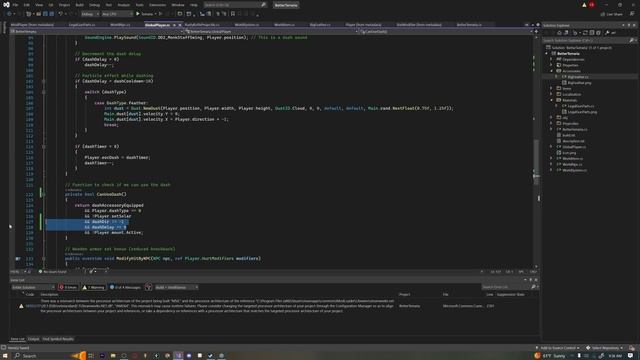The height and width of the screenshot is (360, 640).
Task: Collapse the Accessories folder
Action: (x=551, y=71)
